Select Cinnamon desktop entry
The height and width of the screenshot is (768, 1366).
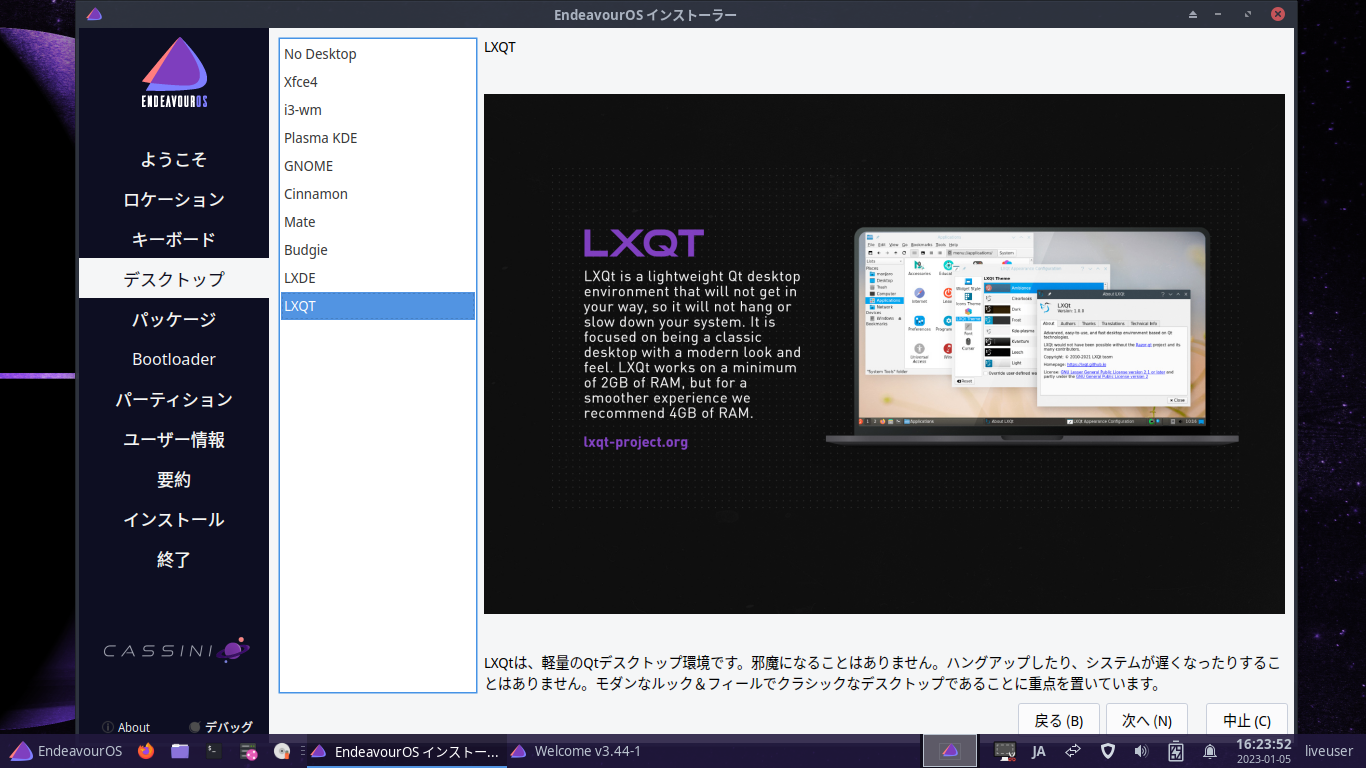(x=377, y=194)
